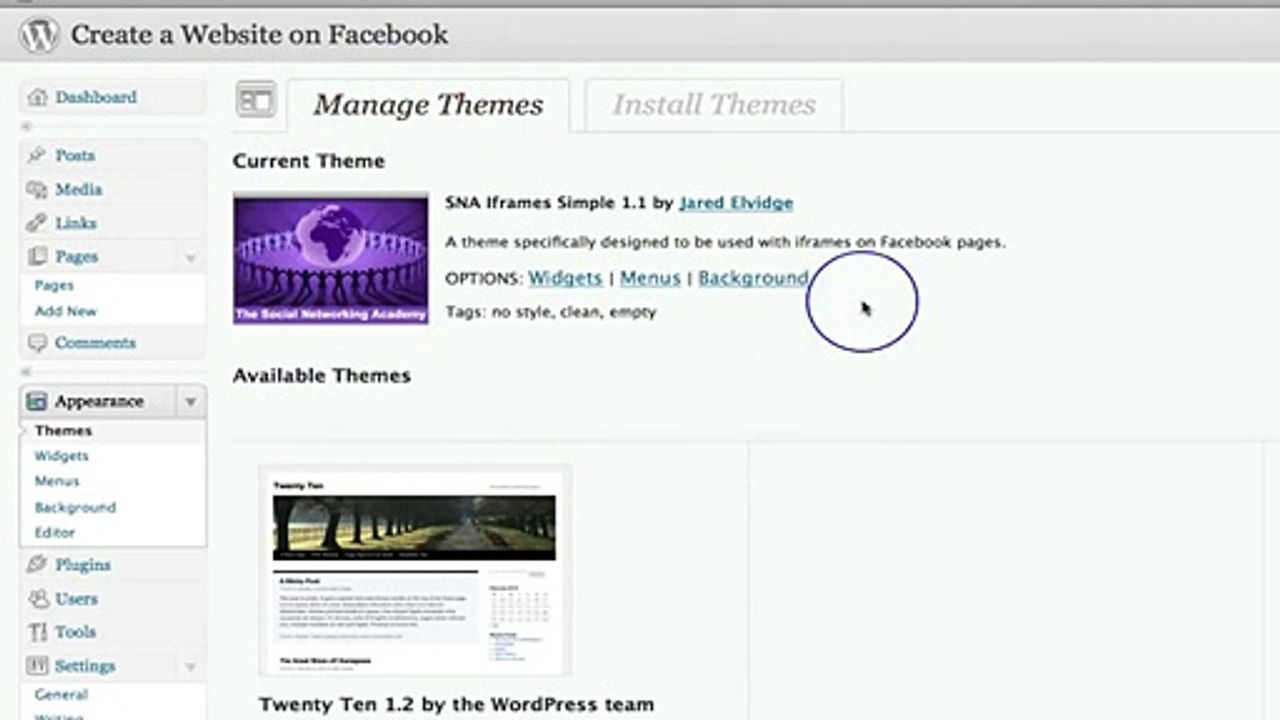1280x720 pixels.
Task: Click the Menus link in theme OPTIONS
Action: (x=650, y=278)
